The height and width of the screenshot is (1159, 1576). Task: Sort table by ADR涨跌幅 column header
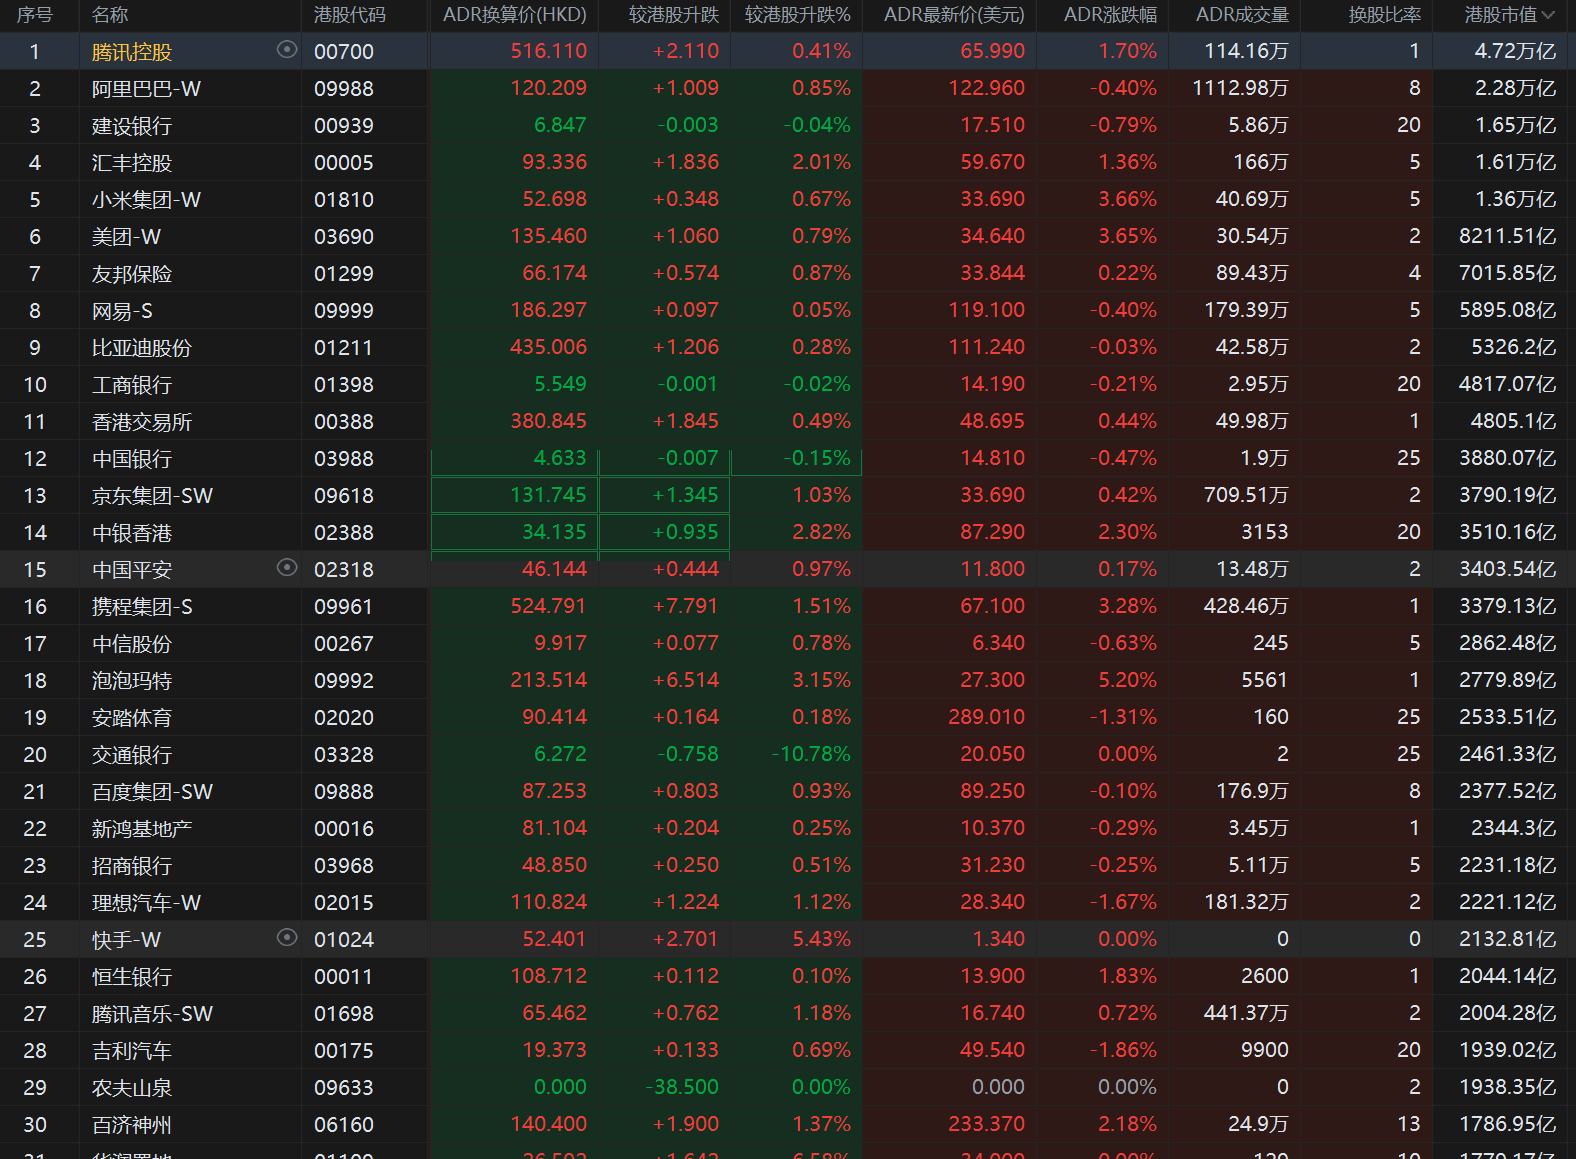click(x=1110, y=15)
